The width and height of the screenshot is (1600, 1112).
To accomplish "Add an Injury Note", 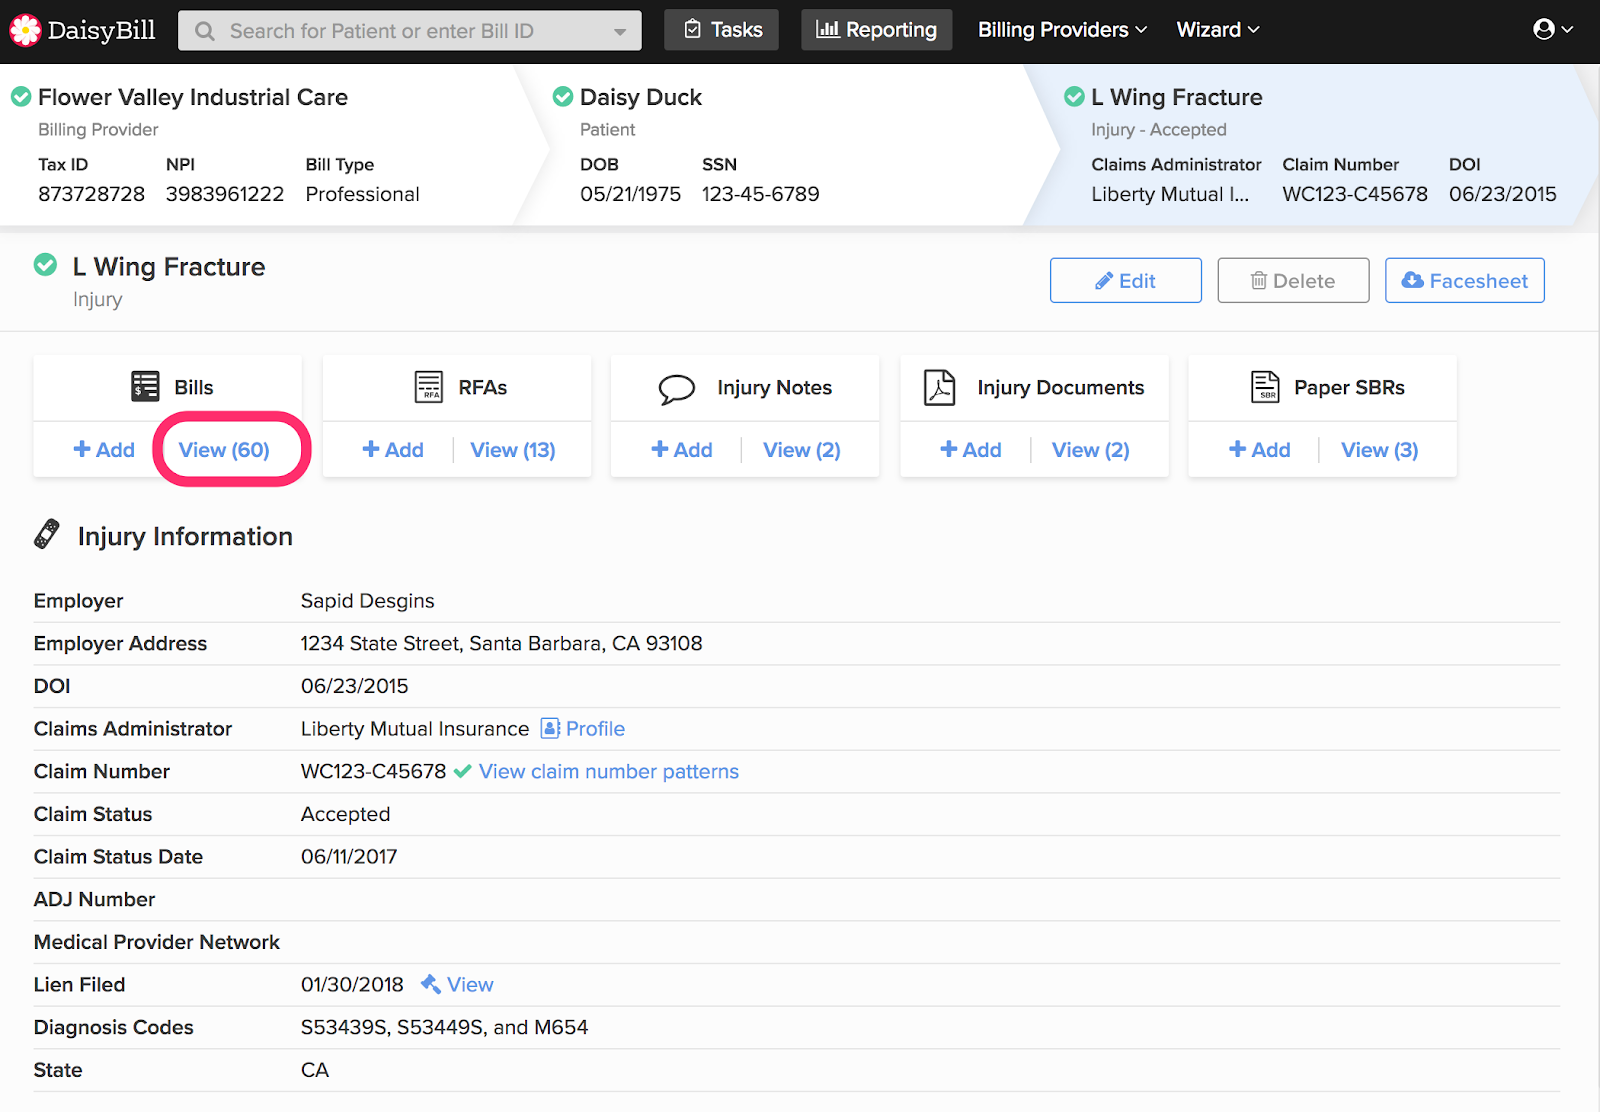I will coord(682,450).
